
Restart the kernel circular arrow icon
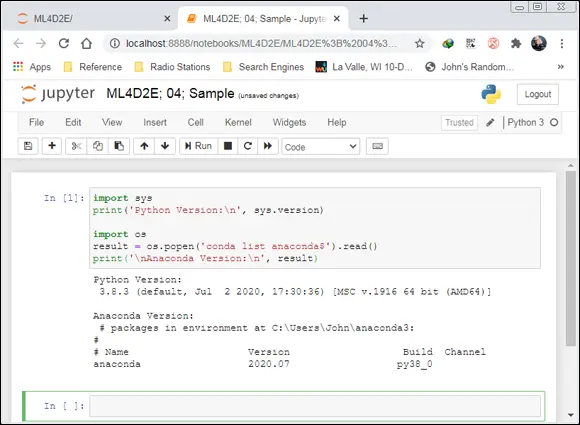tap(248, 146)
